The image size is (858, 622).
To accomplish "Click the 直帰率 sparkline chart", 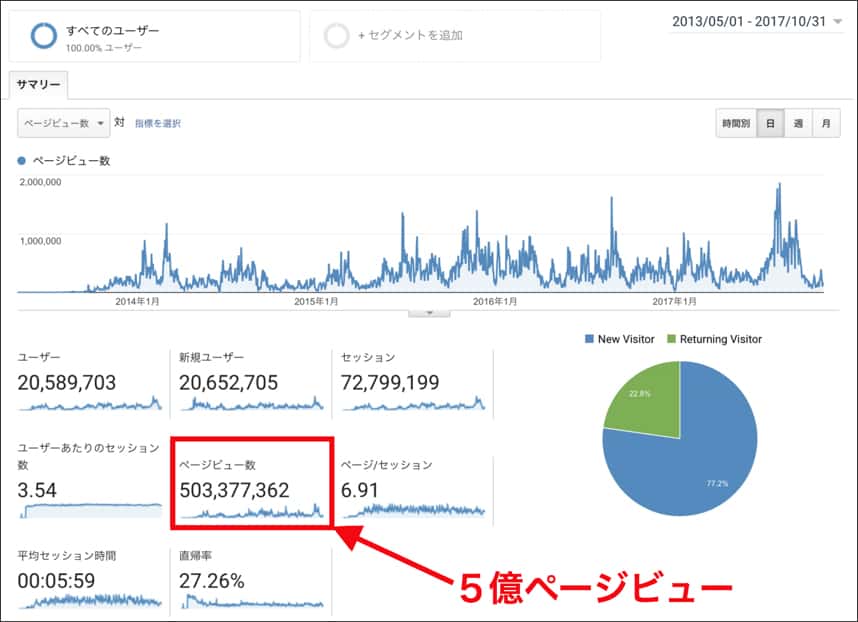I will click(x=252, y=601).
